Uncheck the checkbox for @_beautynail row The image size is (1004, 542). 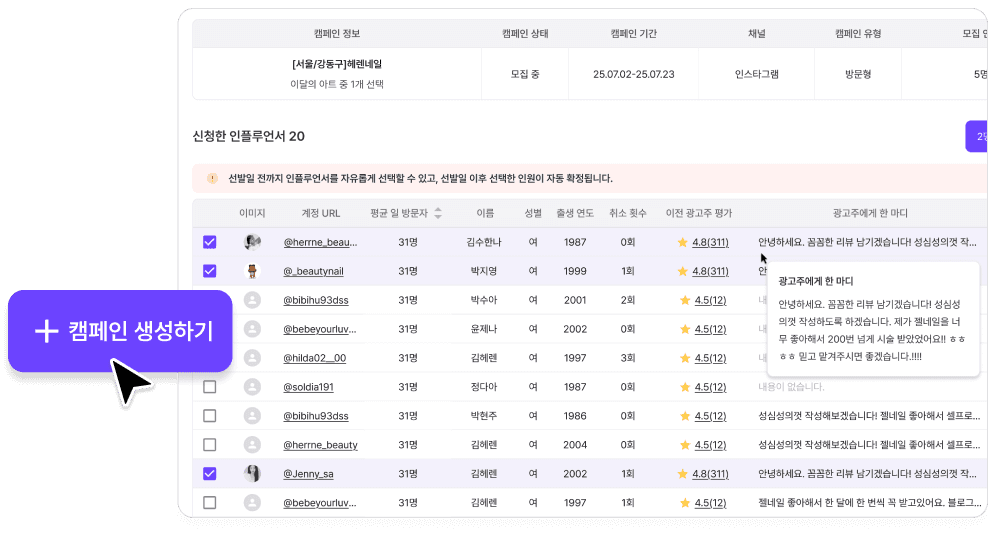[x=209, y=271]
